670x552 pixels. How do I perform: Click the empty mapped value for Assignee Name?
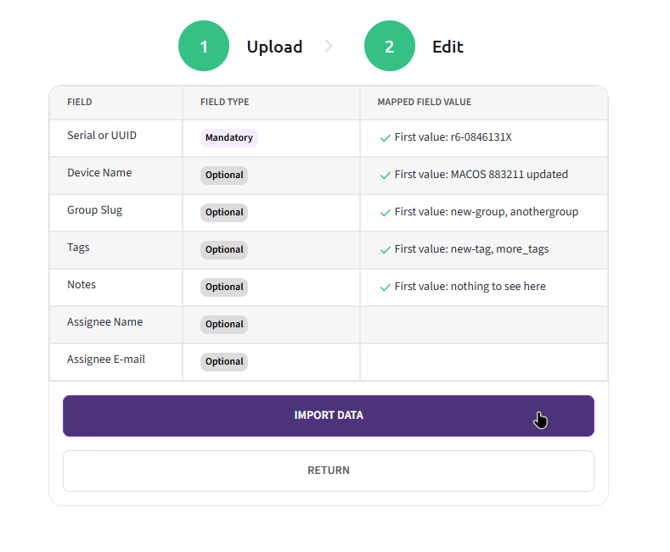(483, 324)
